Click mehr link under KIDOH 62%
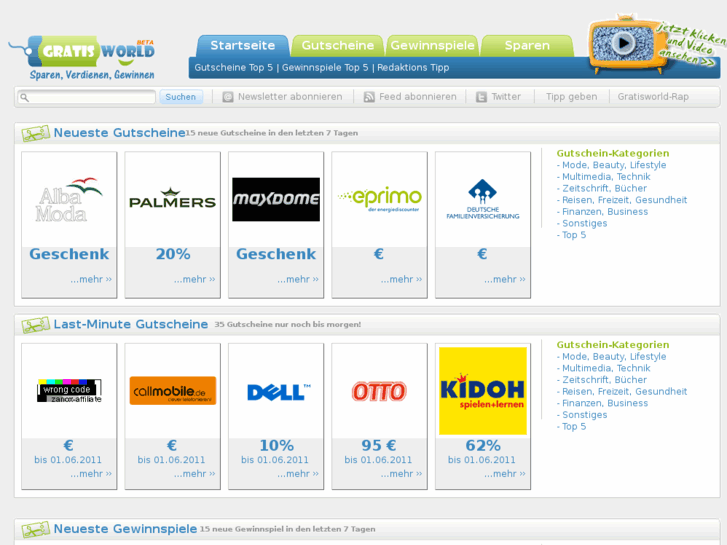 pos(504,474)
